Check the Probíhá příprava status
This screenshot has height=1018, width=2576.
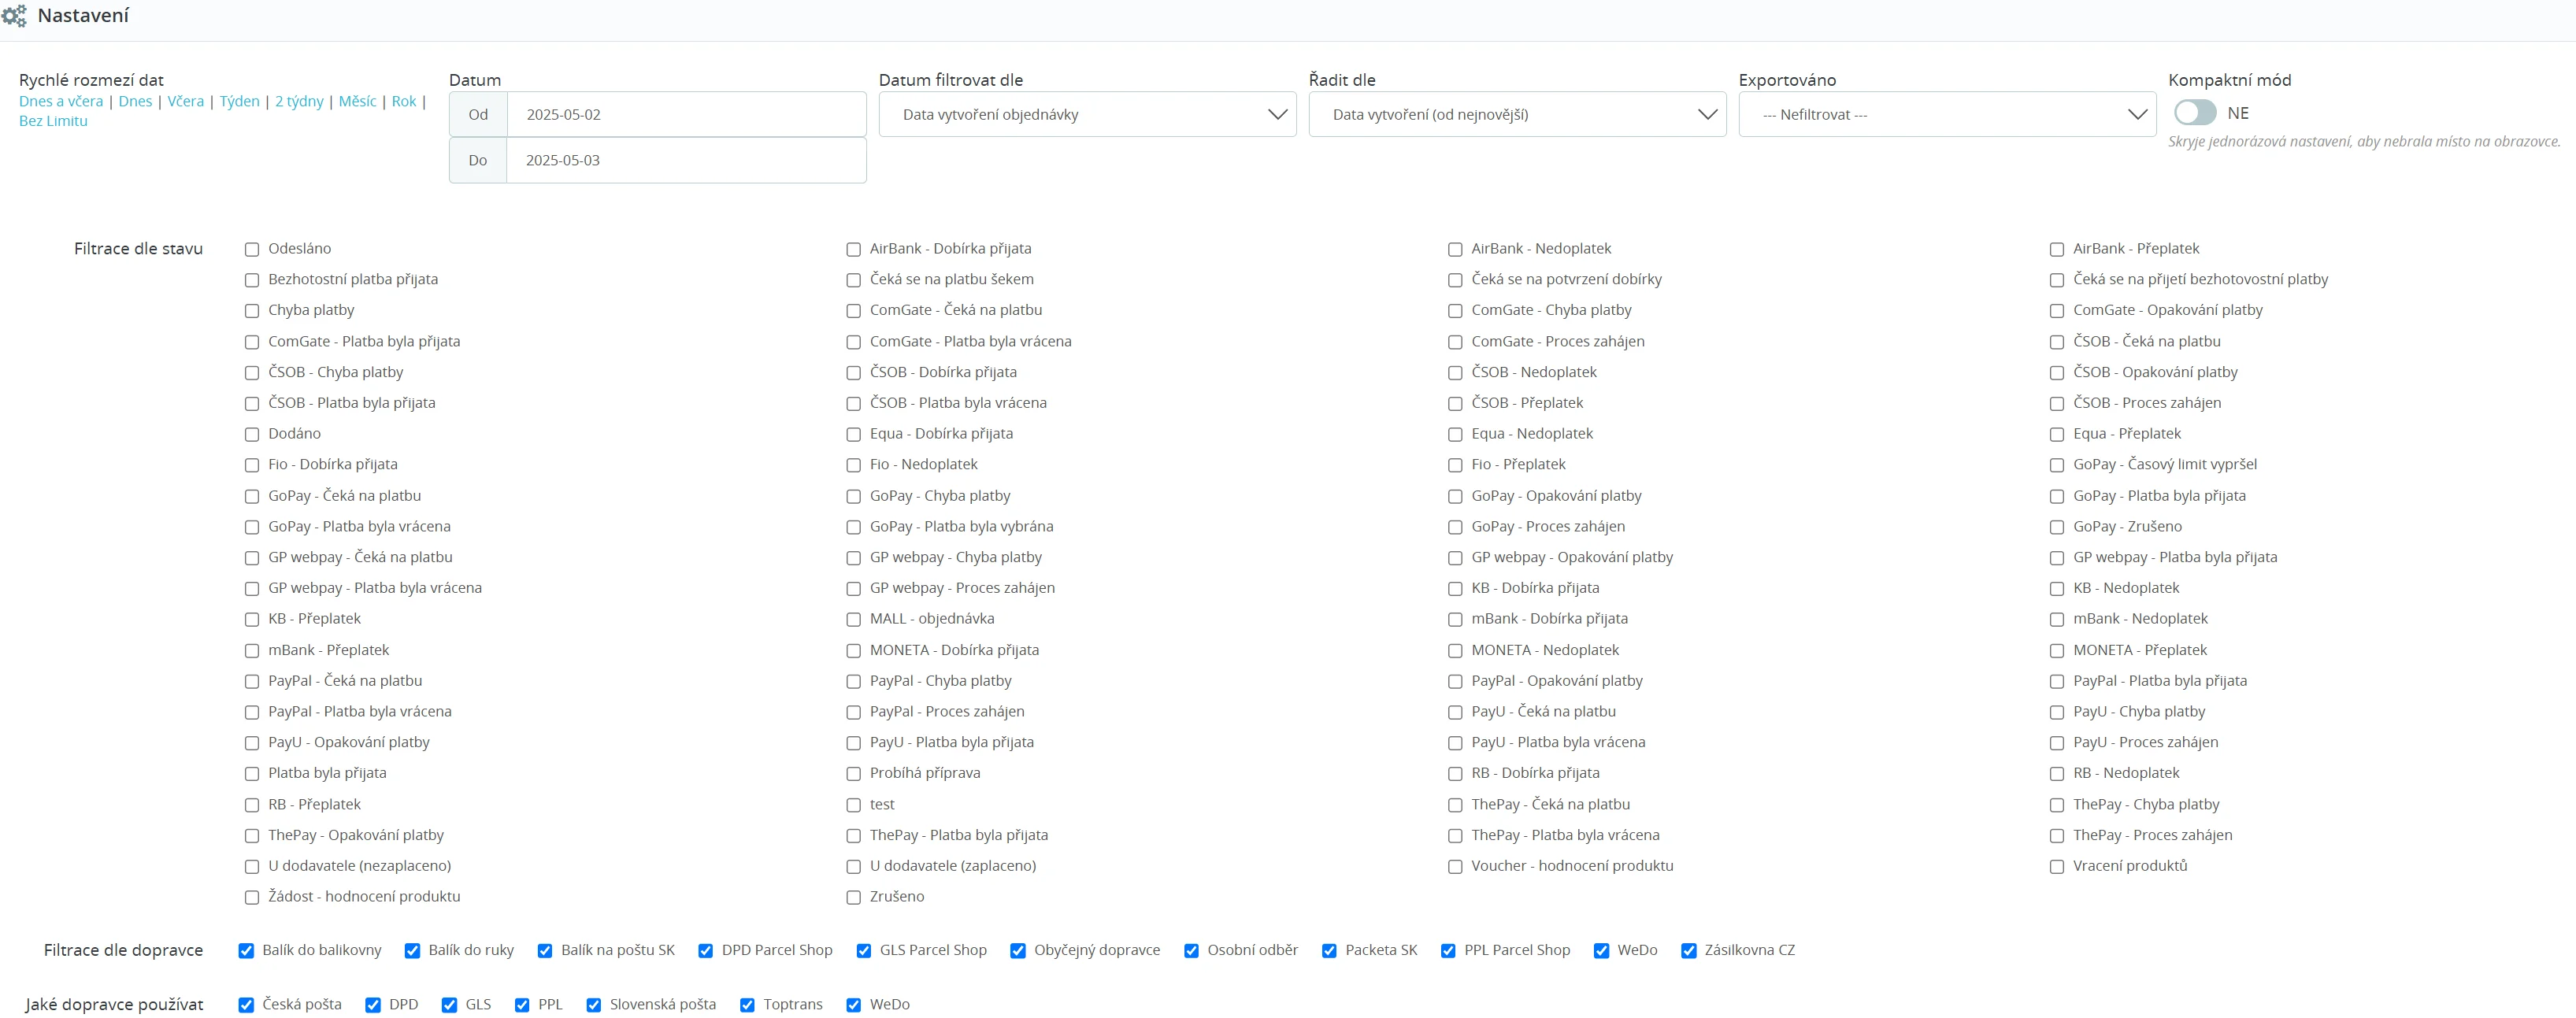pyautogui.click(x=853, y=774)
